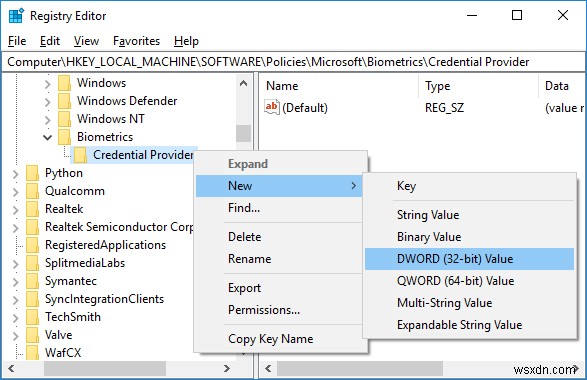This screenshot has width=587, height=380.
Task: Click Delete in the context menu
Action: [x=279, y=237]
